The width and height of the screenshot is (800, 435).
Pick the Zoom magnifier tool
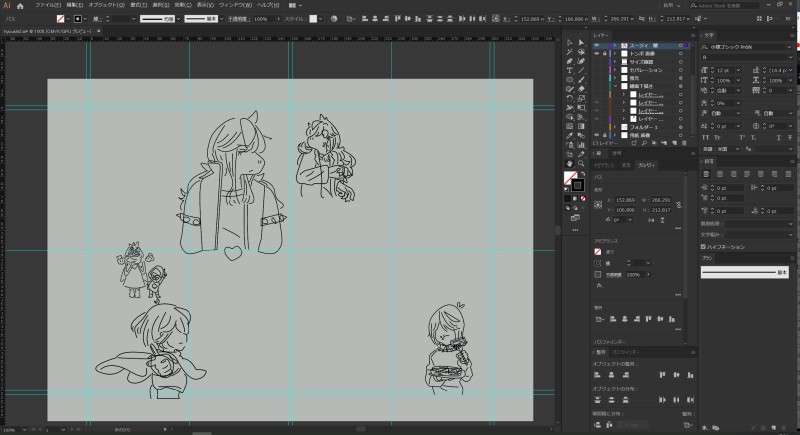(582, 163)
